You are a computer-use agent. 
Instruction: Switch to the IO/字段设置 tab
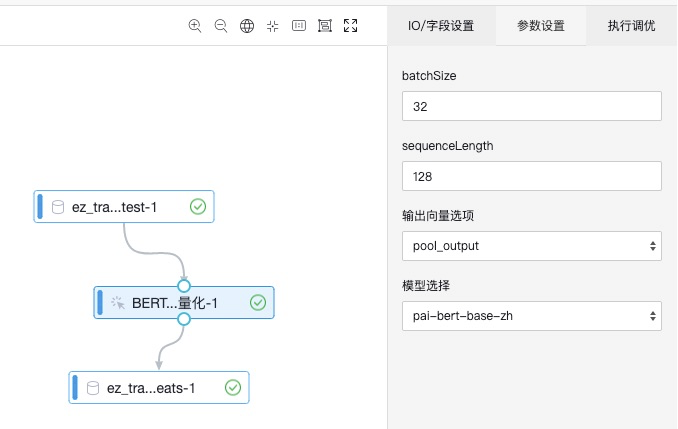(442, 26)
